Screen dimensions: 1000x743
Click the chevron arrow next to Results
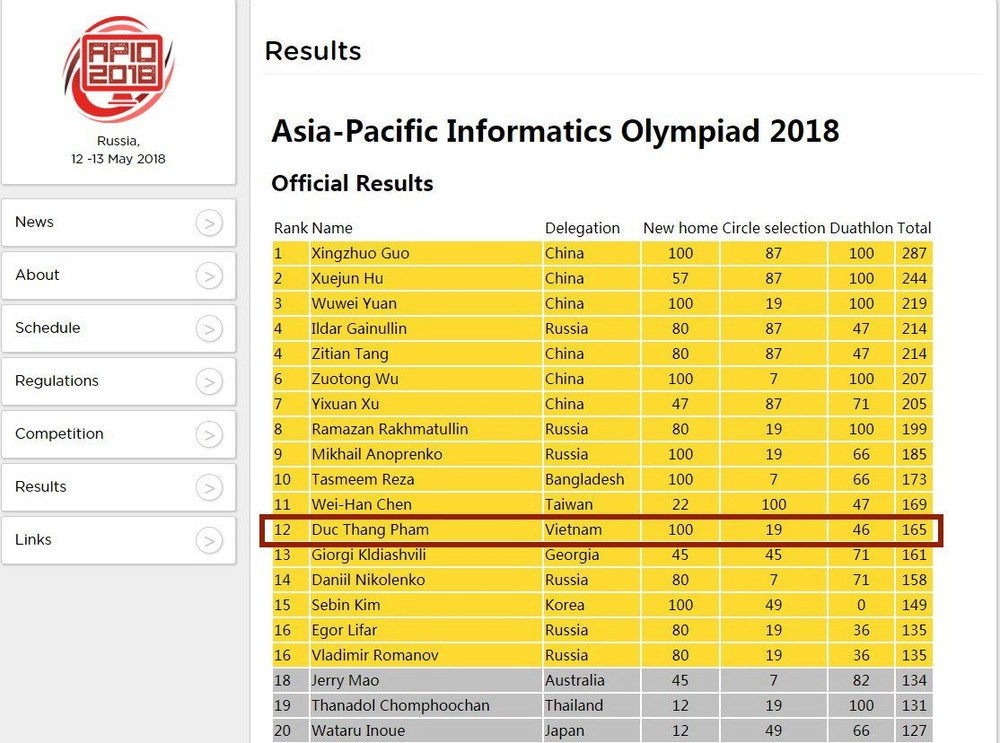pos(209,487)
